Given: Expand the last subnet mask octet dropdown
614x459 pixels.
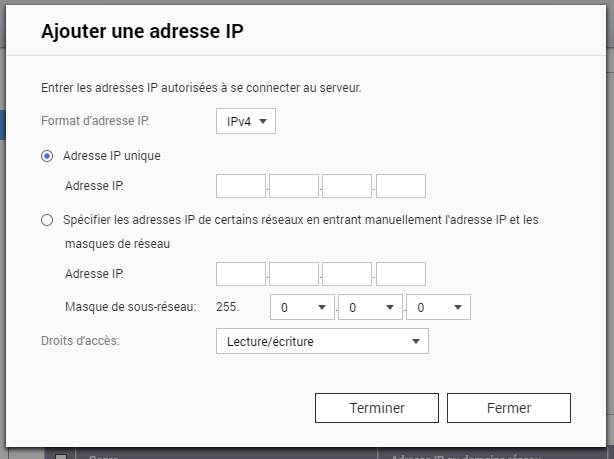Looking at the screenshot, I should coord(438,307).
